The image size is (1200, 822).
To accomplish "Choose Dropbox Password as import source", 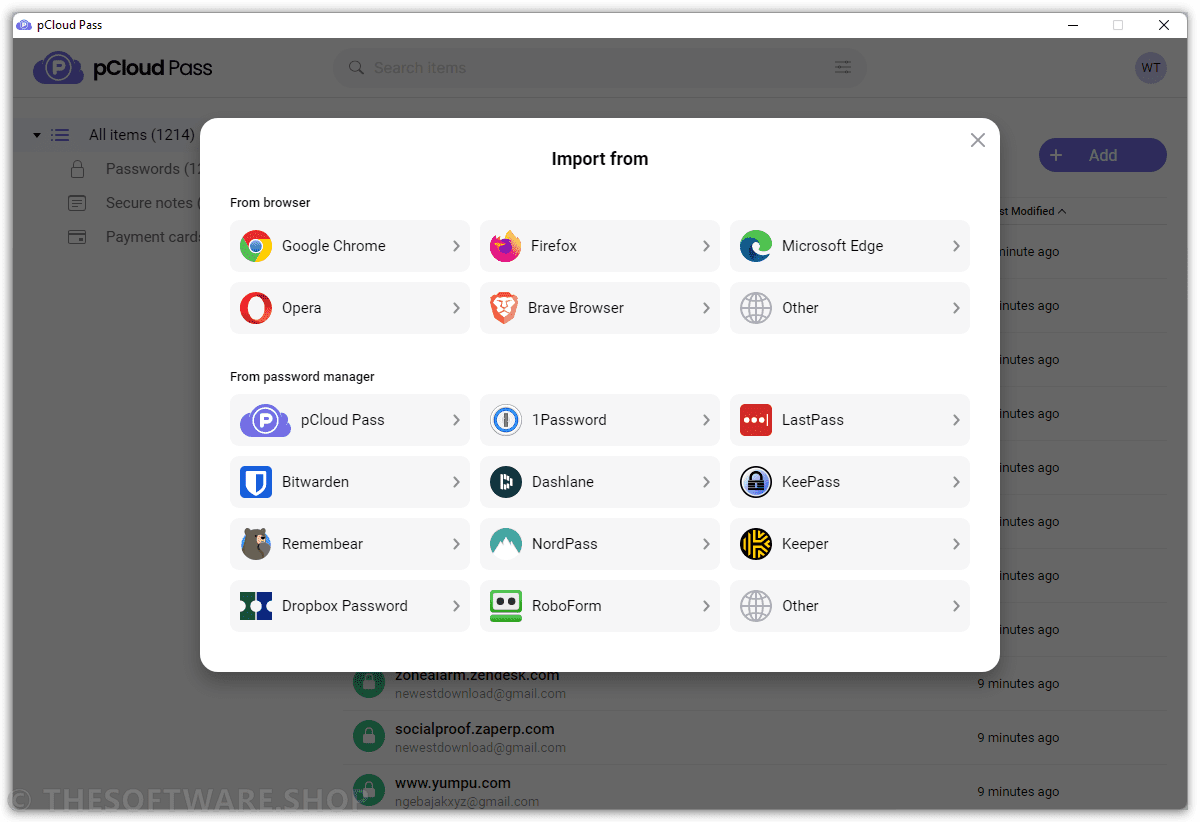I will click(x=350, y=606).
